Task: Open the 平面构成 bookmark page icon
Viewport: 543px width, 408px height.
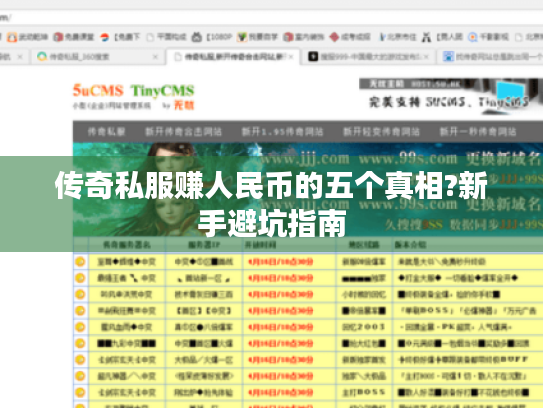Action: click(x=150, y=37)
